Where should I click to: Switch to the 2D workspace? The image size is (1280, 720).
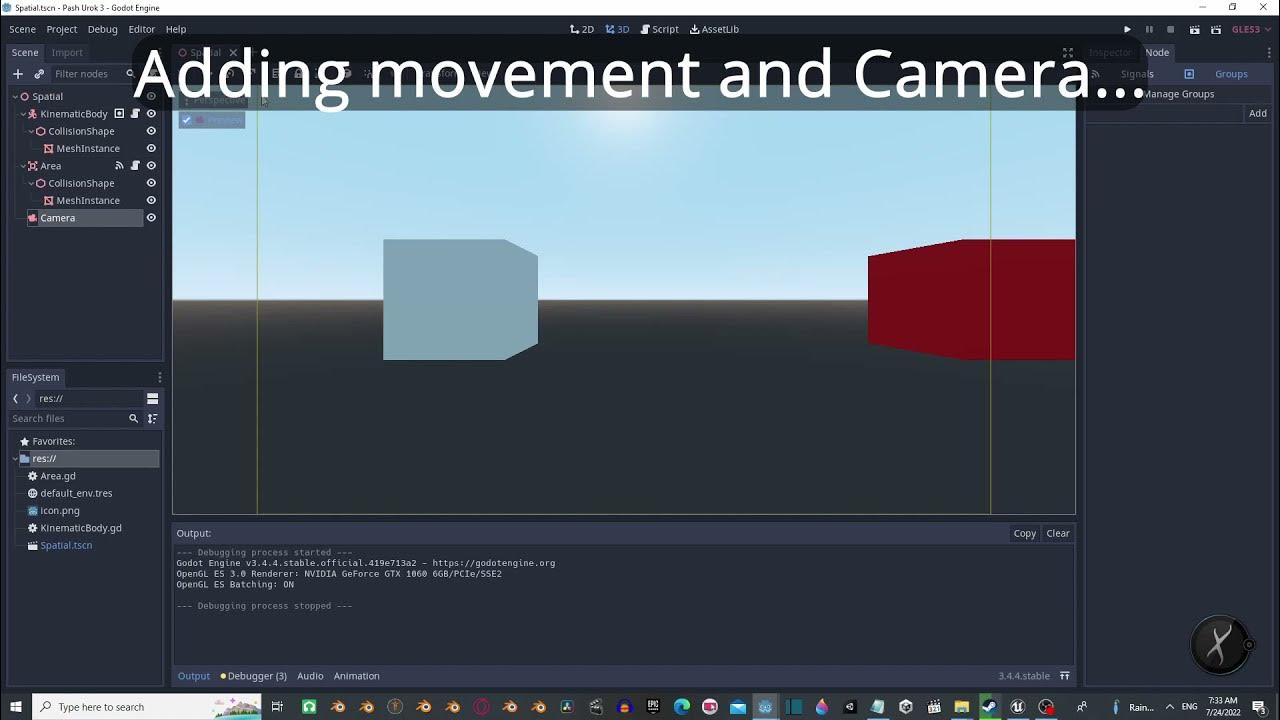click(x=582, y=30)
